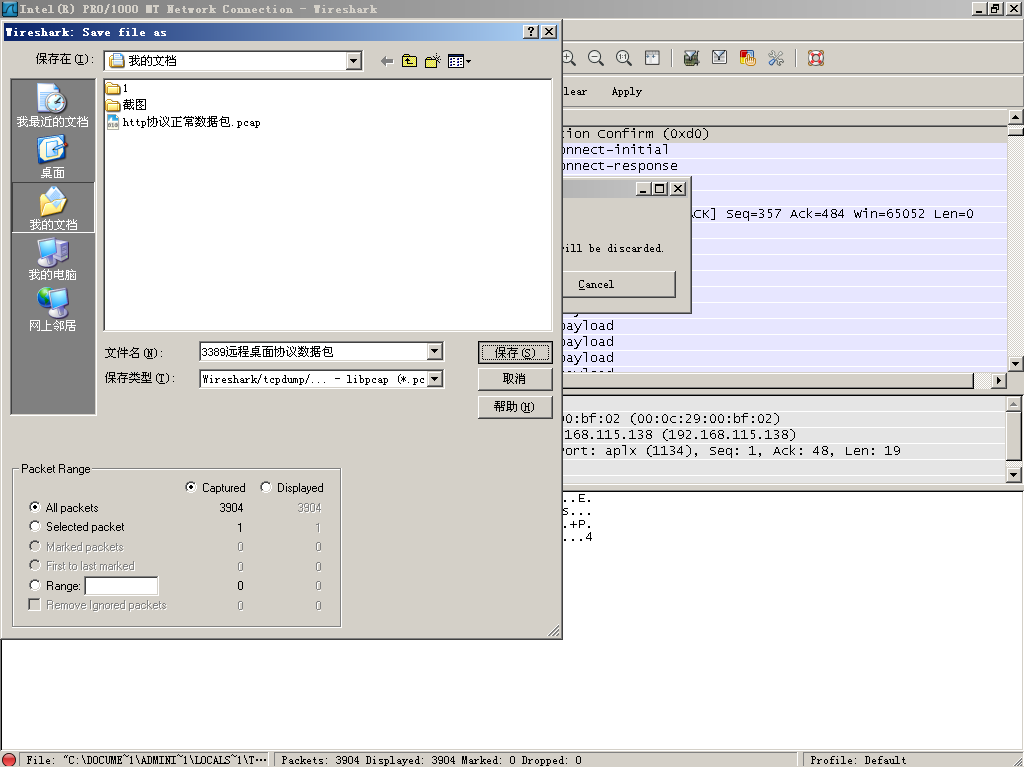1024x768 pixels.
Task: Expand the 保存在 location dropdown
Action: point(353,61)
